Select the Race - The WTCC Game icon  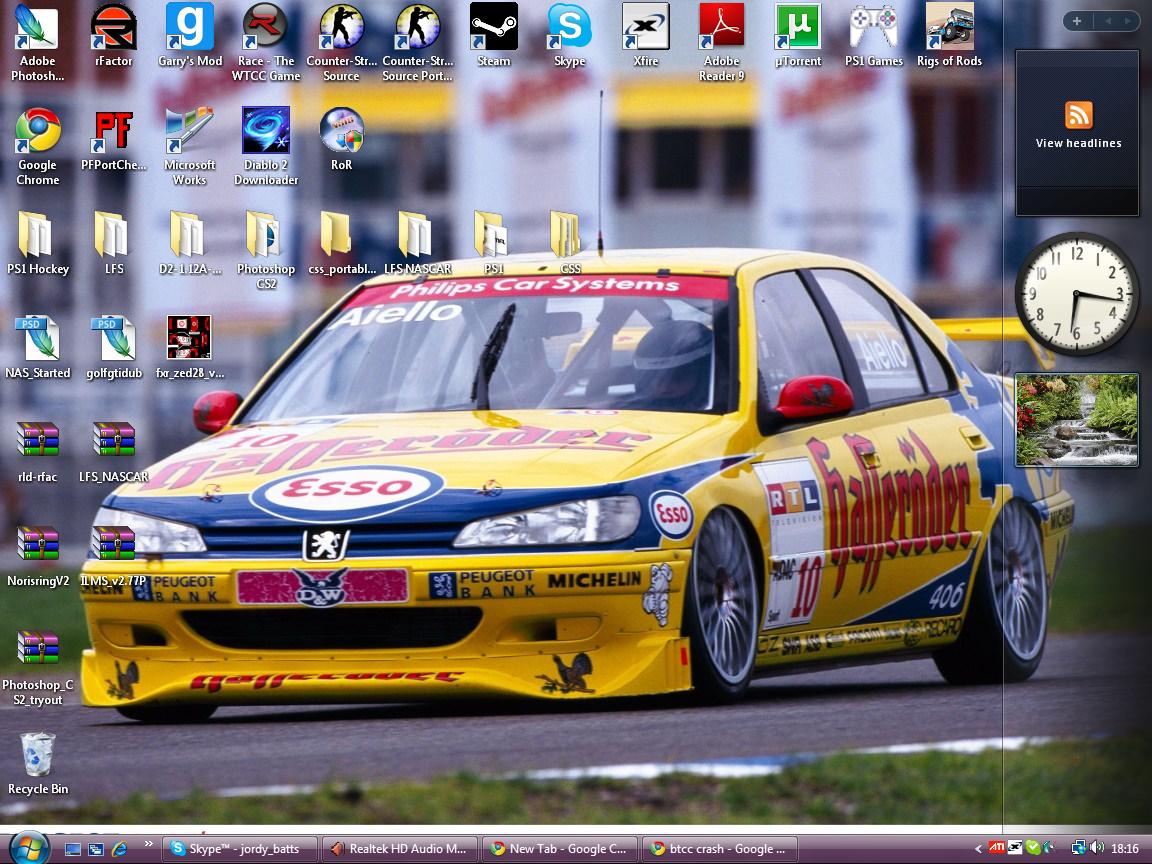click(x=265, y=43)
